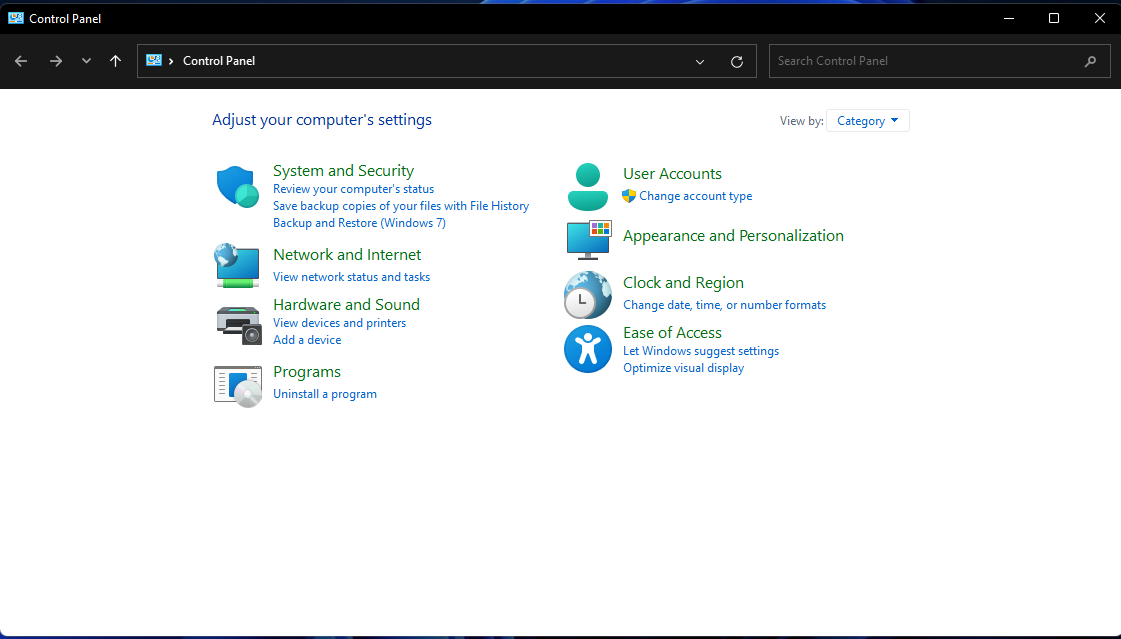Click the Programs disc icon

238,386
